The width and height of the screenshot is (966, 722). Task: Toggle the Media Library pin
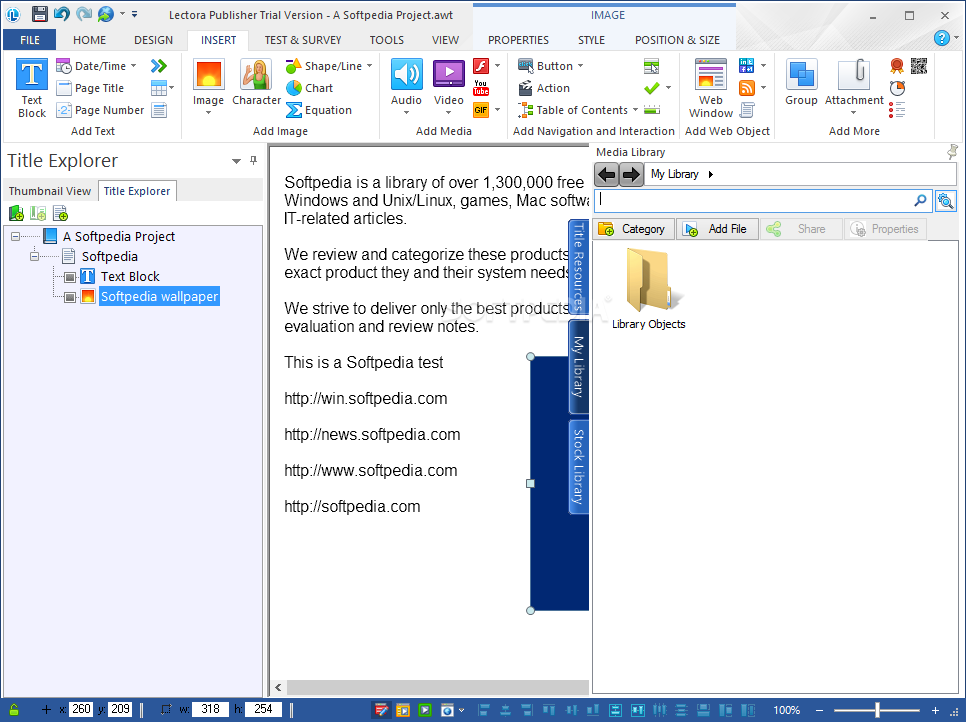pyautogui.click(x=952, y=151)
